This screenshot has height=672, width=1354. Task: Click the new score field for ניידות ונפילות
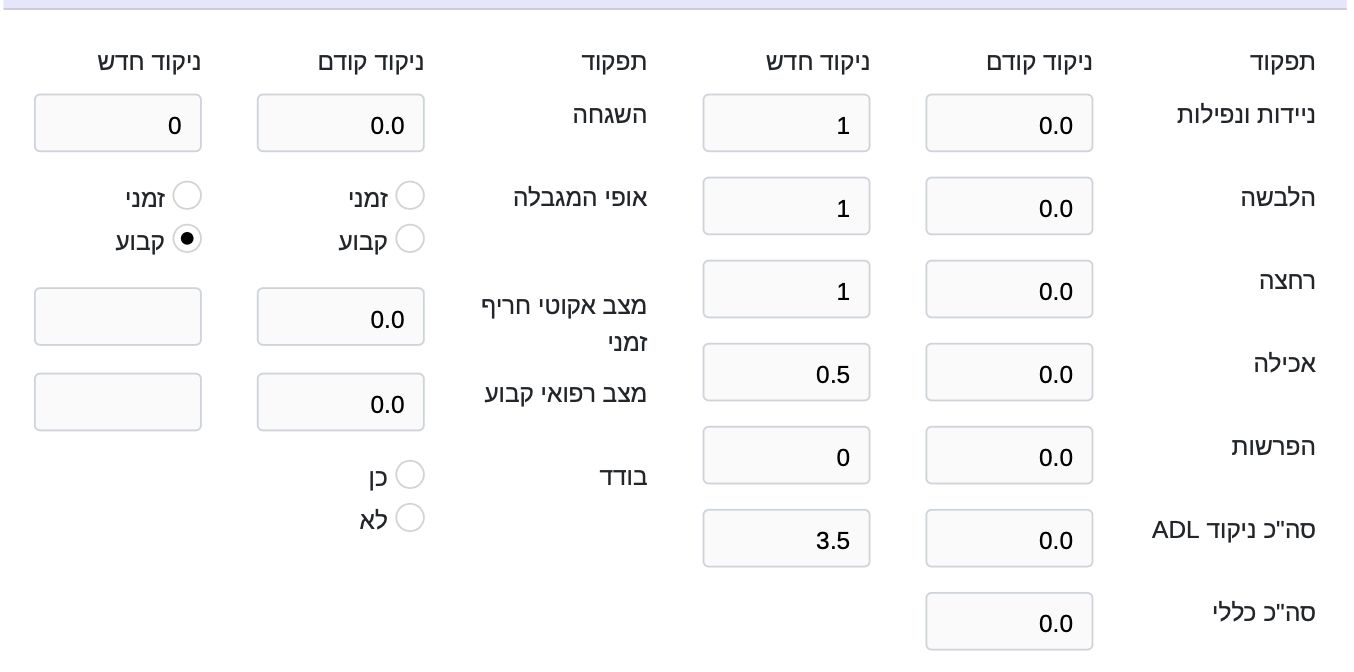[786, 123]
